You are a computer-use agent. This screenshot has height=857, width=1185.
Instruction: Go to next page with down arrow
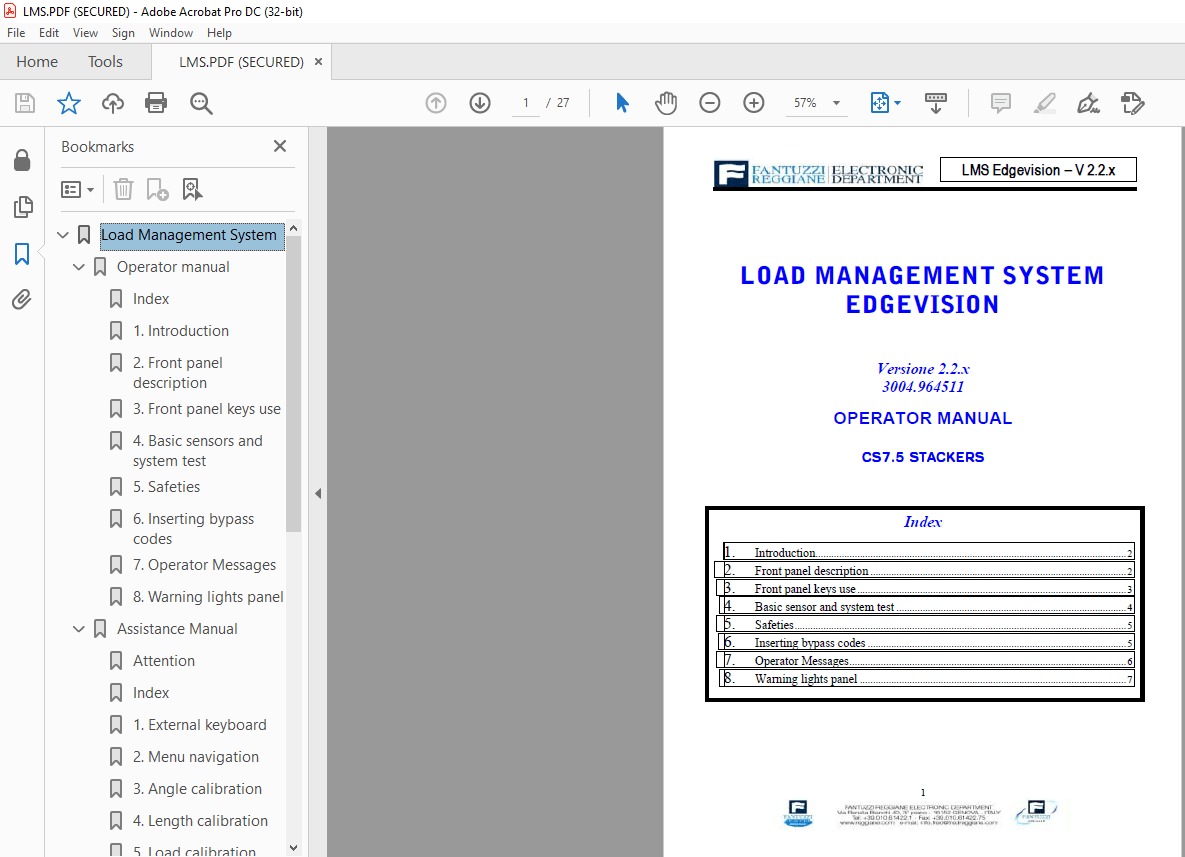click(x=480, y=103)
